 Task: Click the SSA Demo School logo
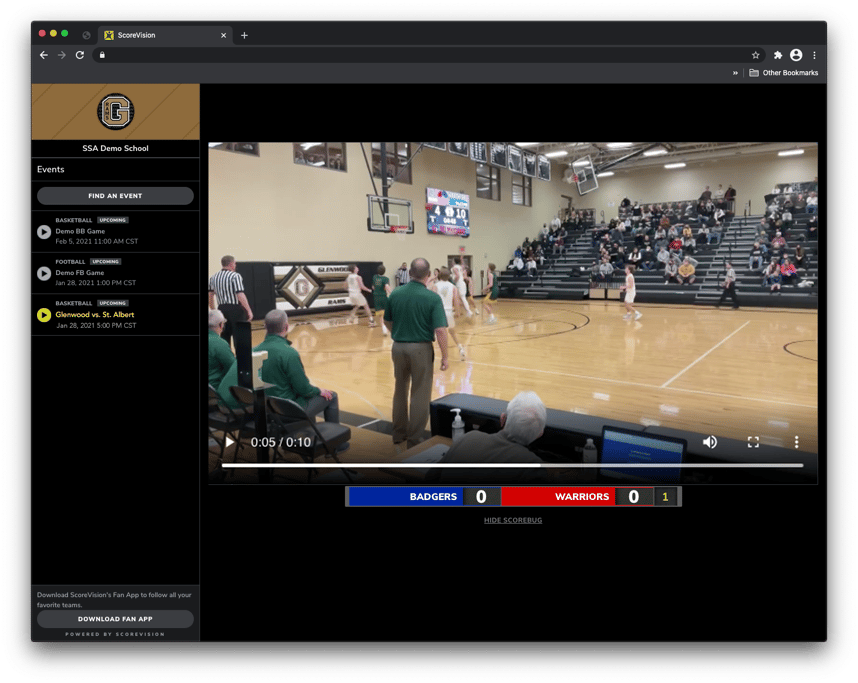114,110
